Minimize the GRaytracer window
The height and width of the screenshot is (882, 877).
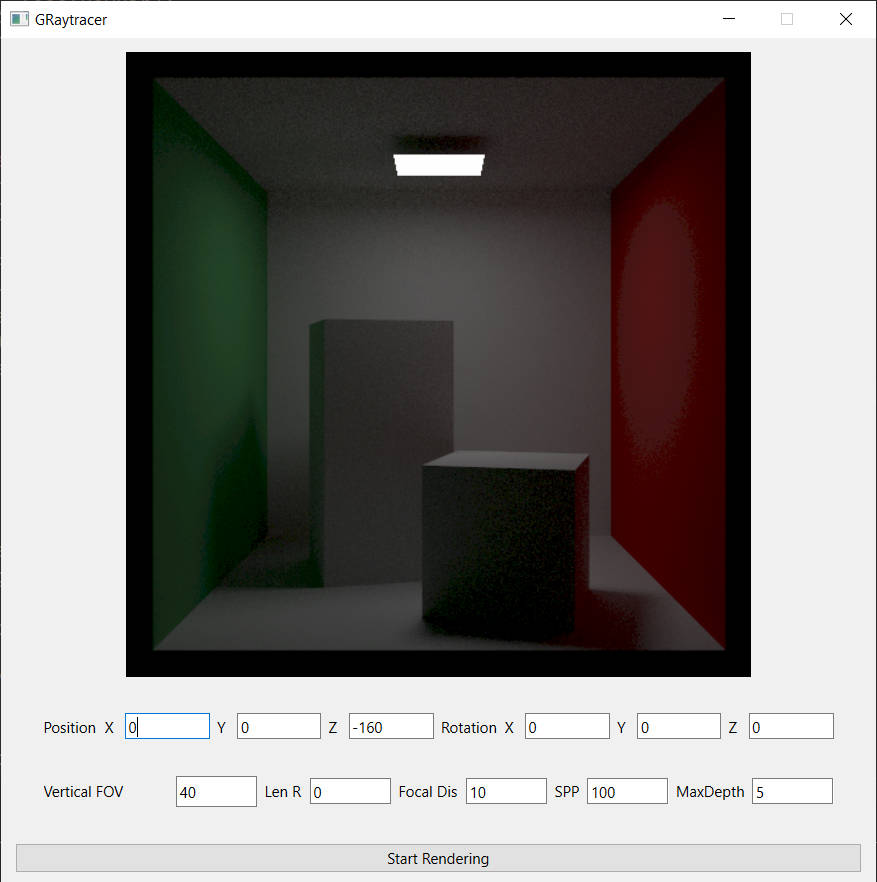coord(729,19)
